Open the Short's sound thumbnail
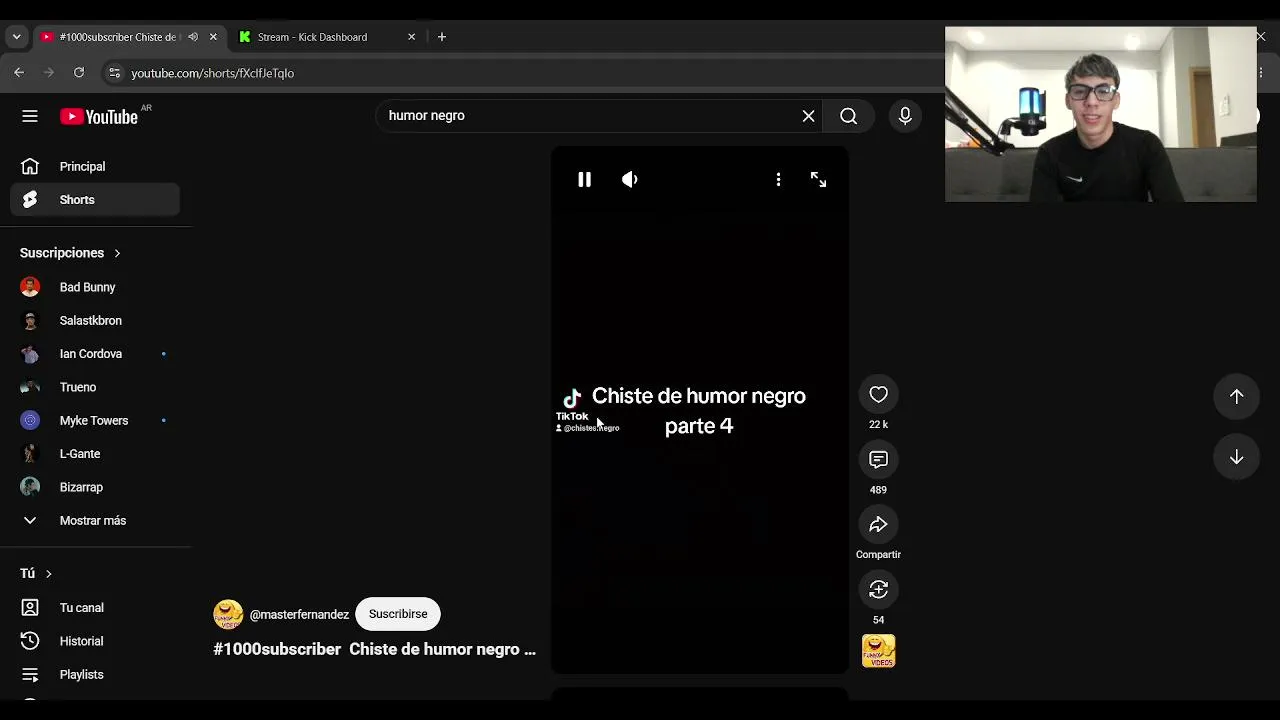 (878, 651)
